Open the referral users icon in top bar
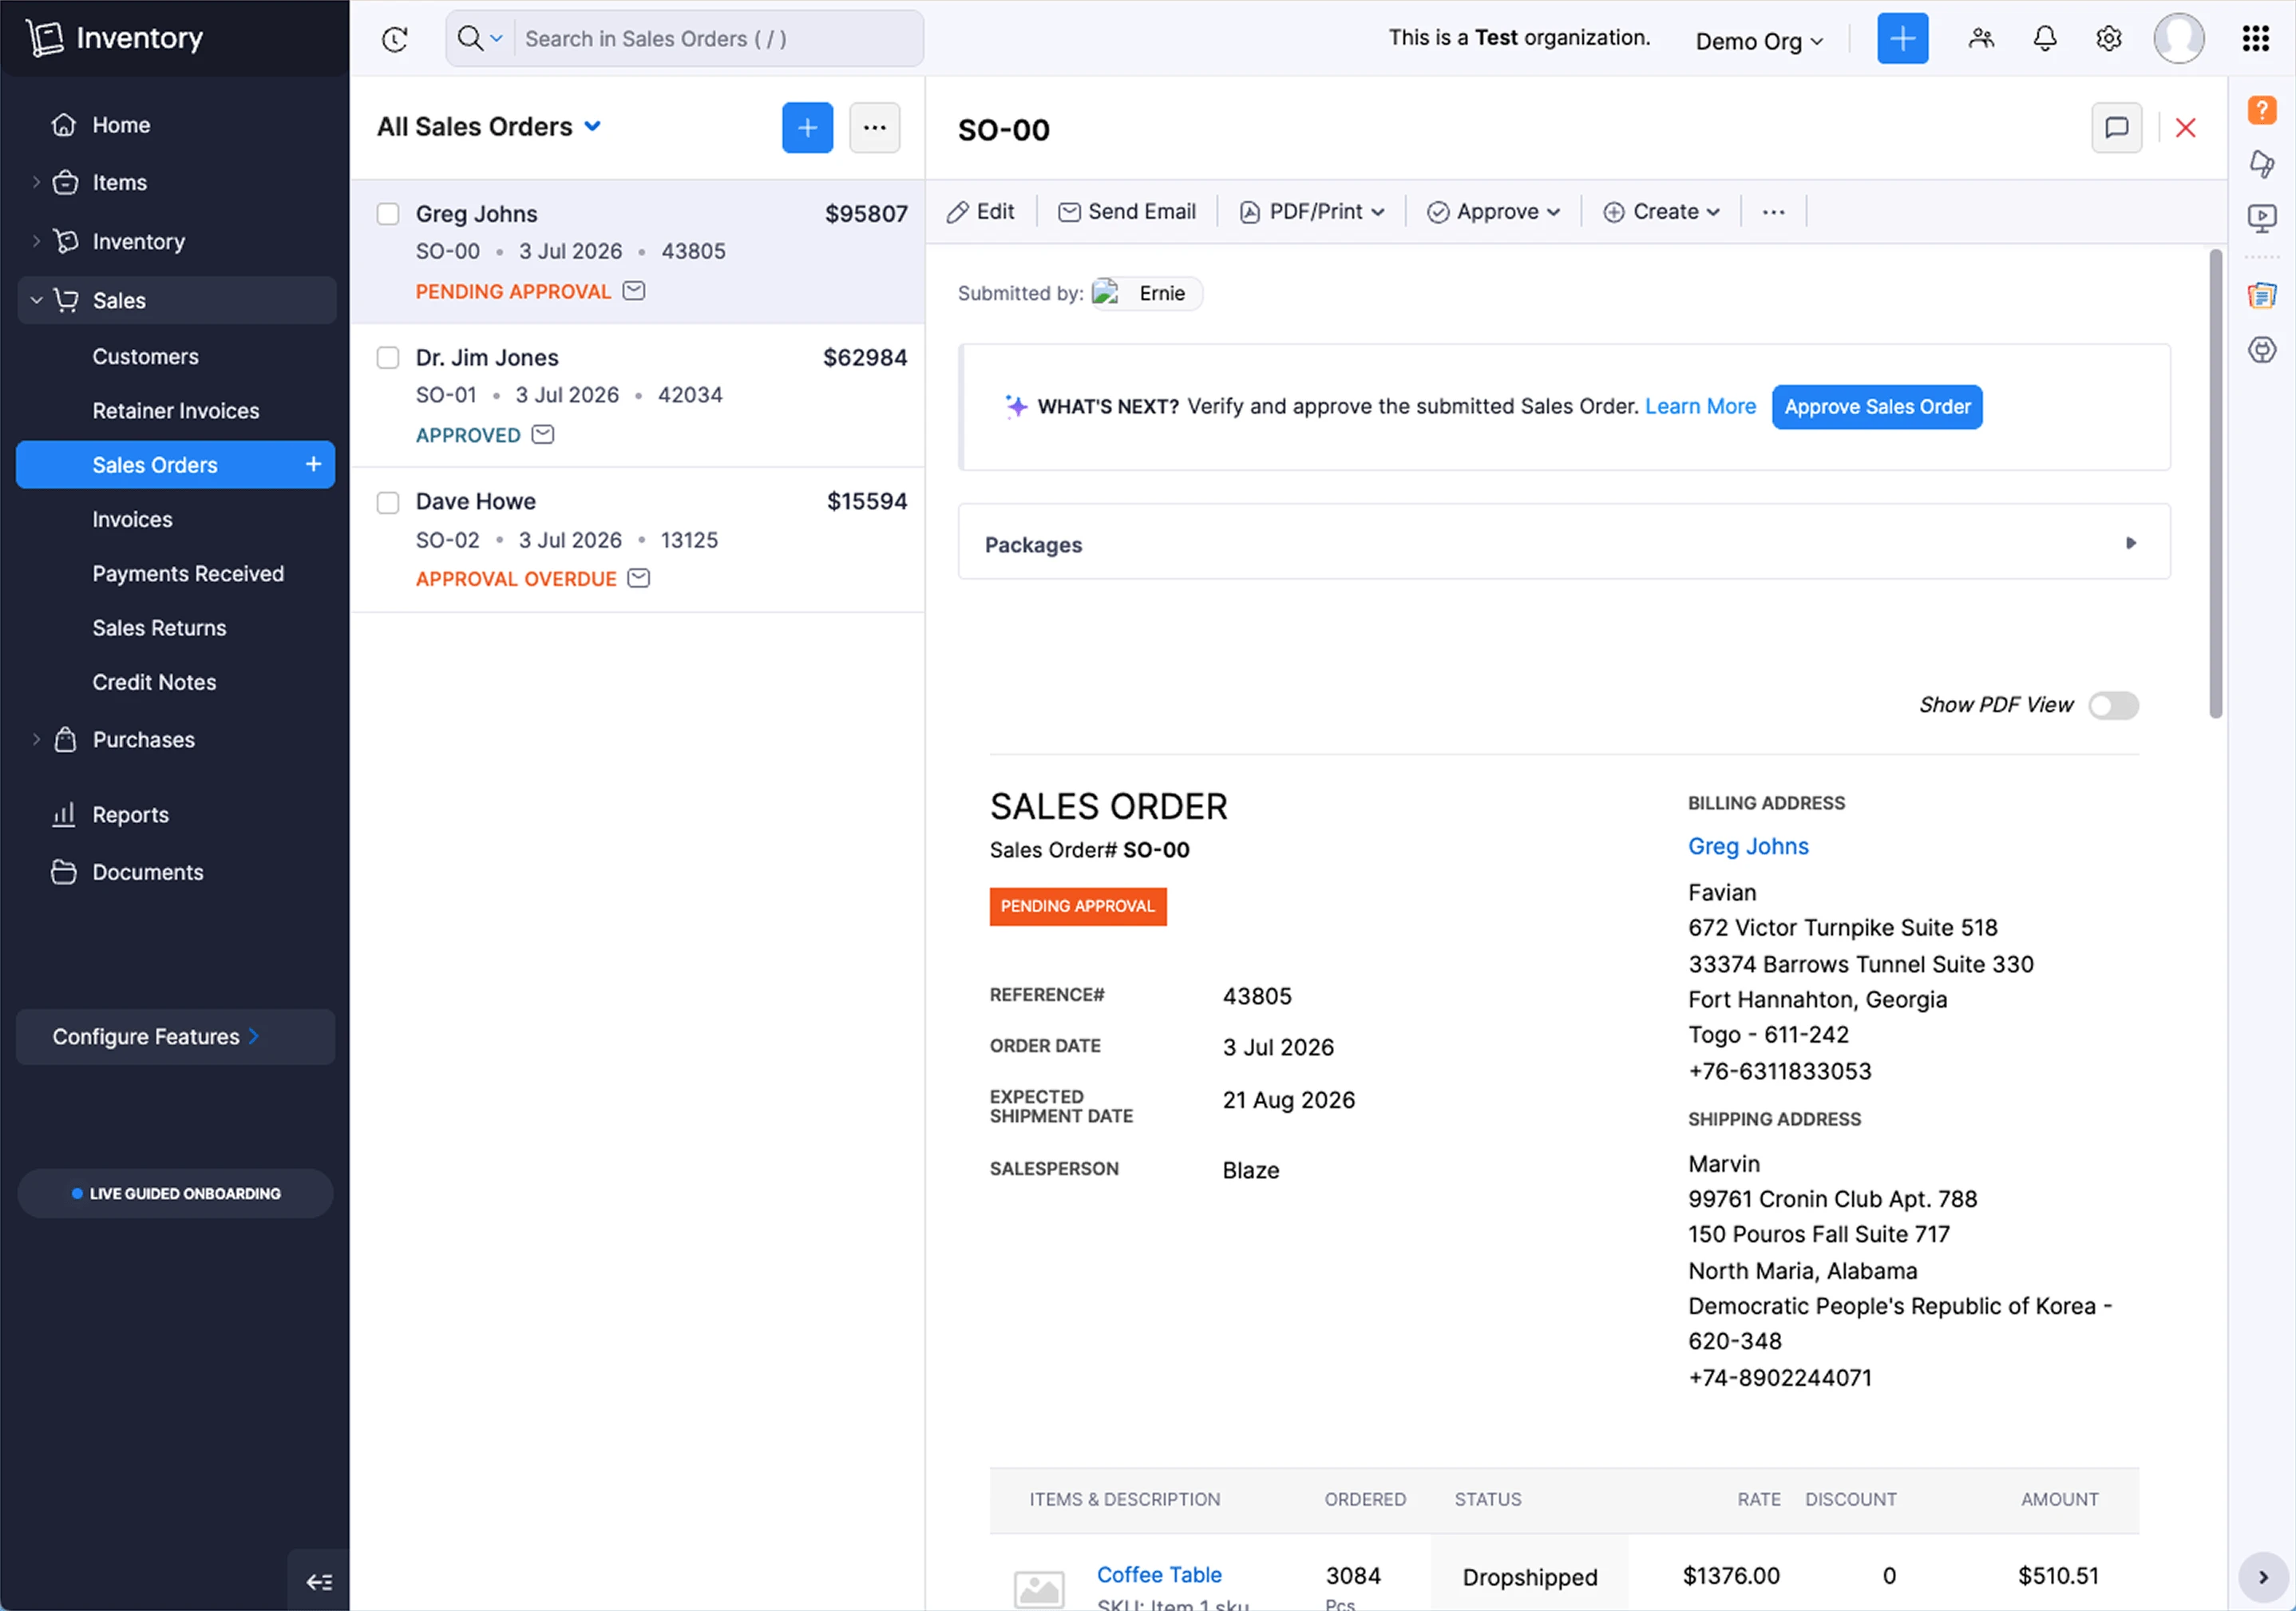This screenshot has height=1611, width=2296. point(1980,39)
